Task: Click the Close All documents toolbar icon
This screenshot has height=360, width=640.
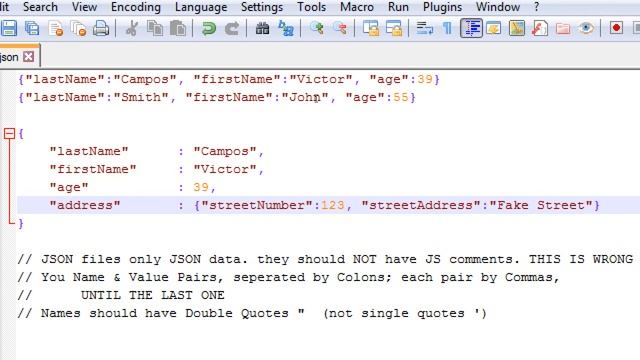Action: point(78,28)
